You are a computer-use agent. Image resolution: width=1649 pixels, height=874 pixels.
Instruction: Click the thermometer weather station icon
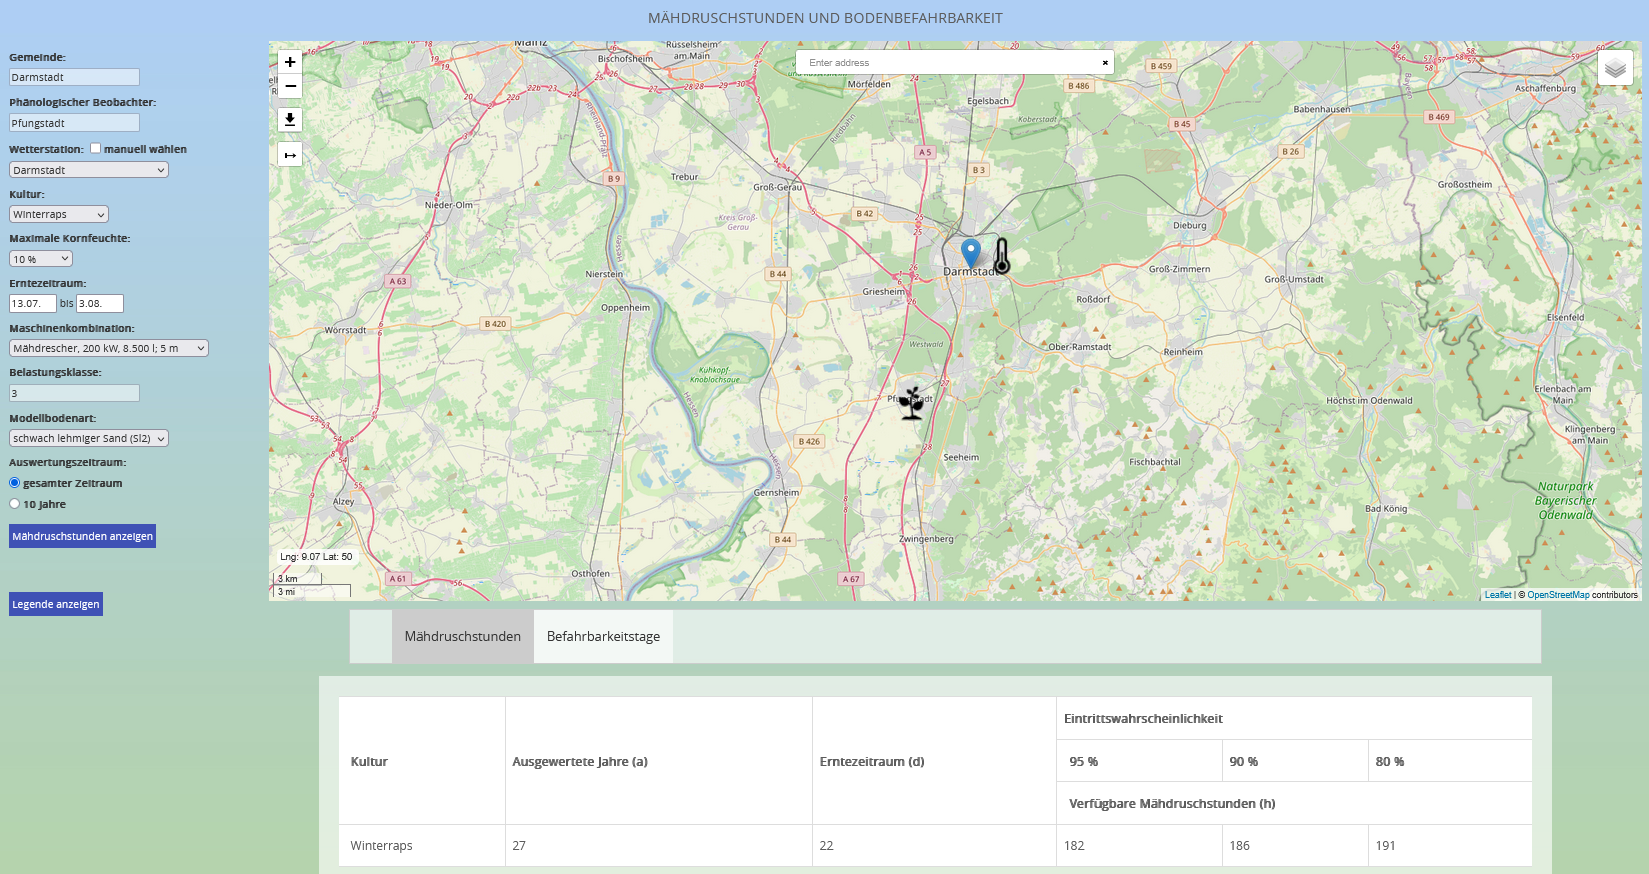[1002, 256]
